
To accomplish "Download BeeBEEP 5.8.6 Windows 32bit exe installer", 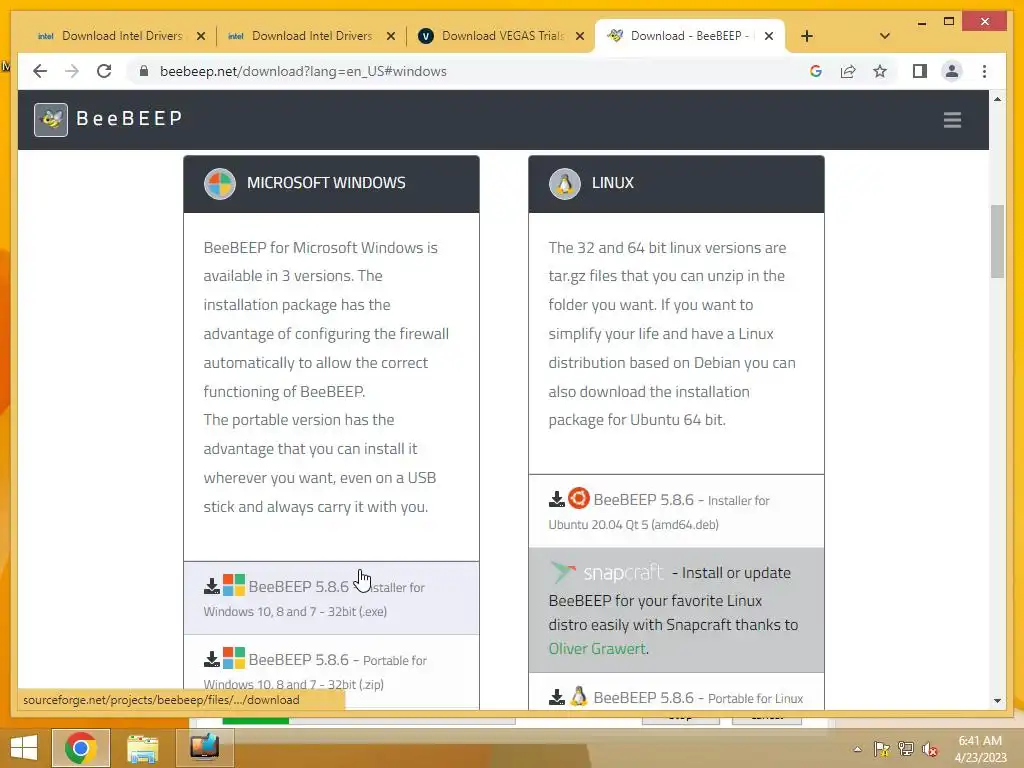I will click(331, 598).
